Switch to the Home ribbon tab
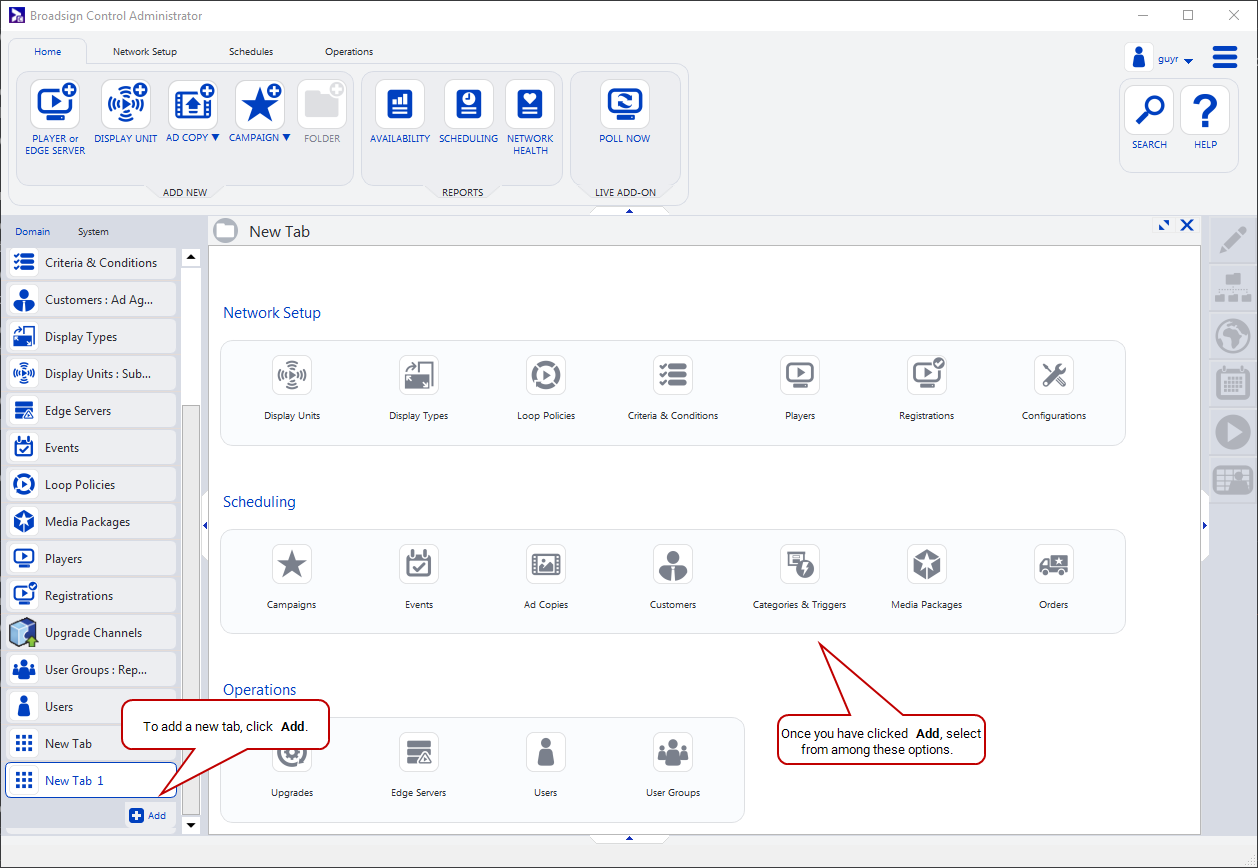This screenshot has width=1258, height=868. [48, 52]
